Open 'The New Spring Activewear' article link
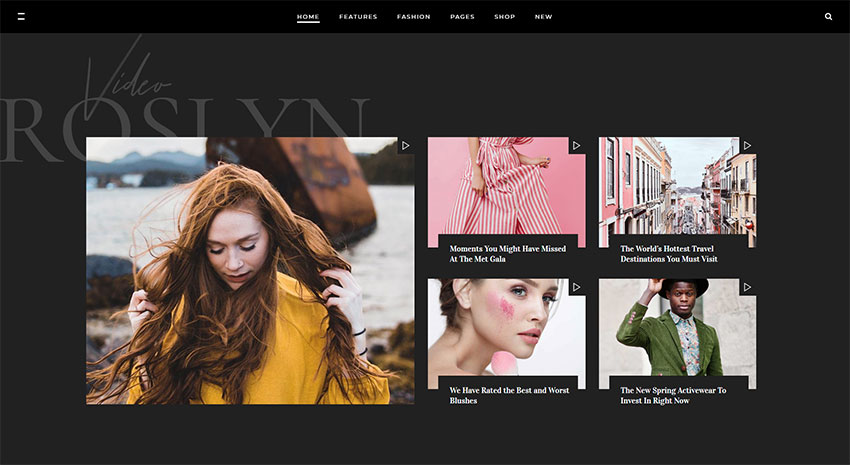Viewport: 850px width, 465px height. click(672, 395)
